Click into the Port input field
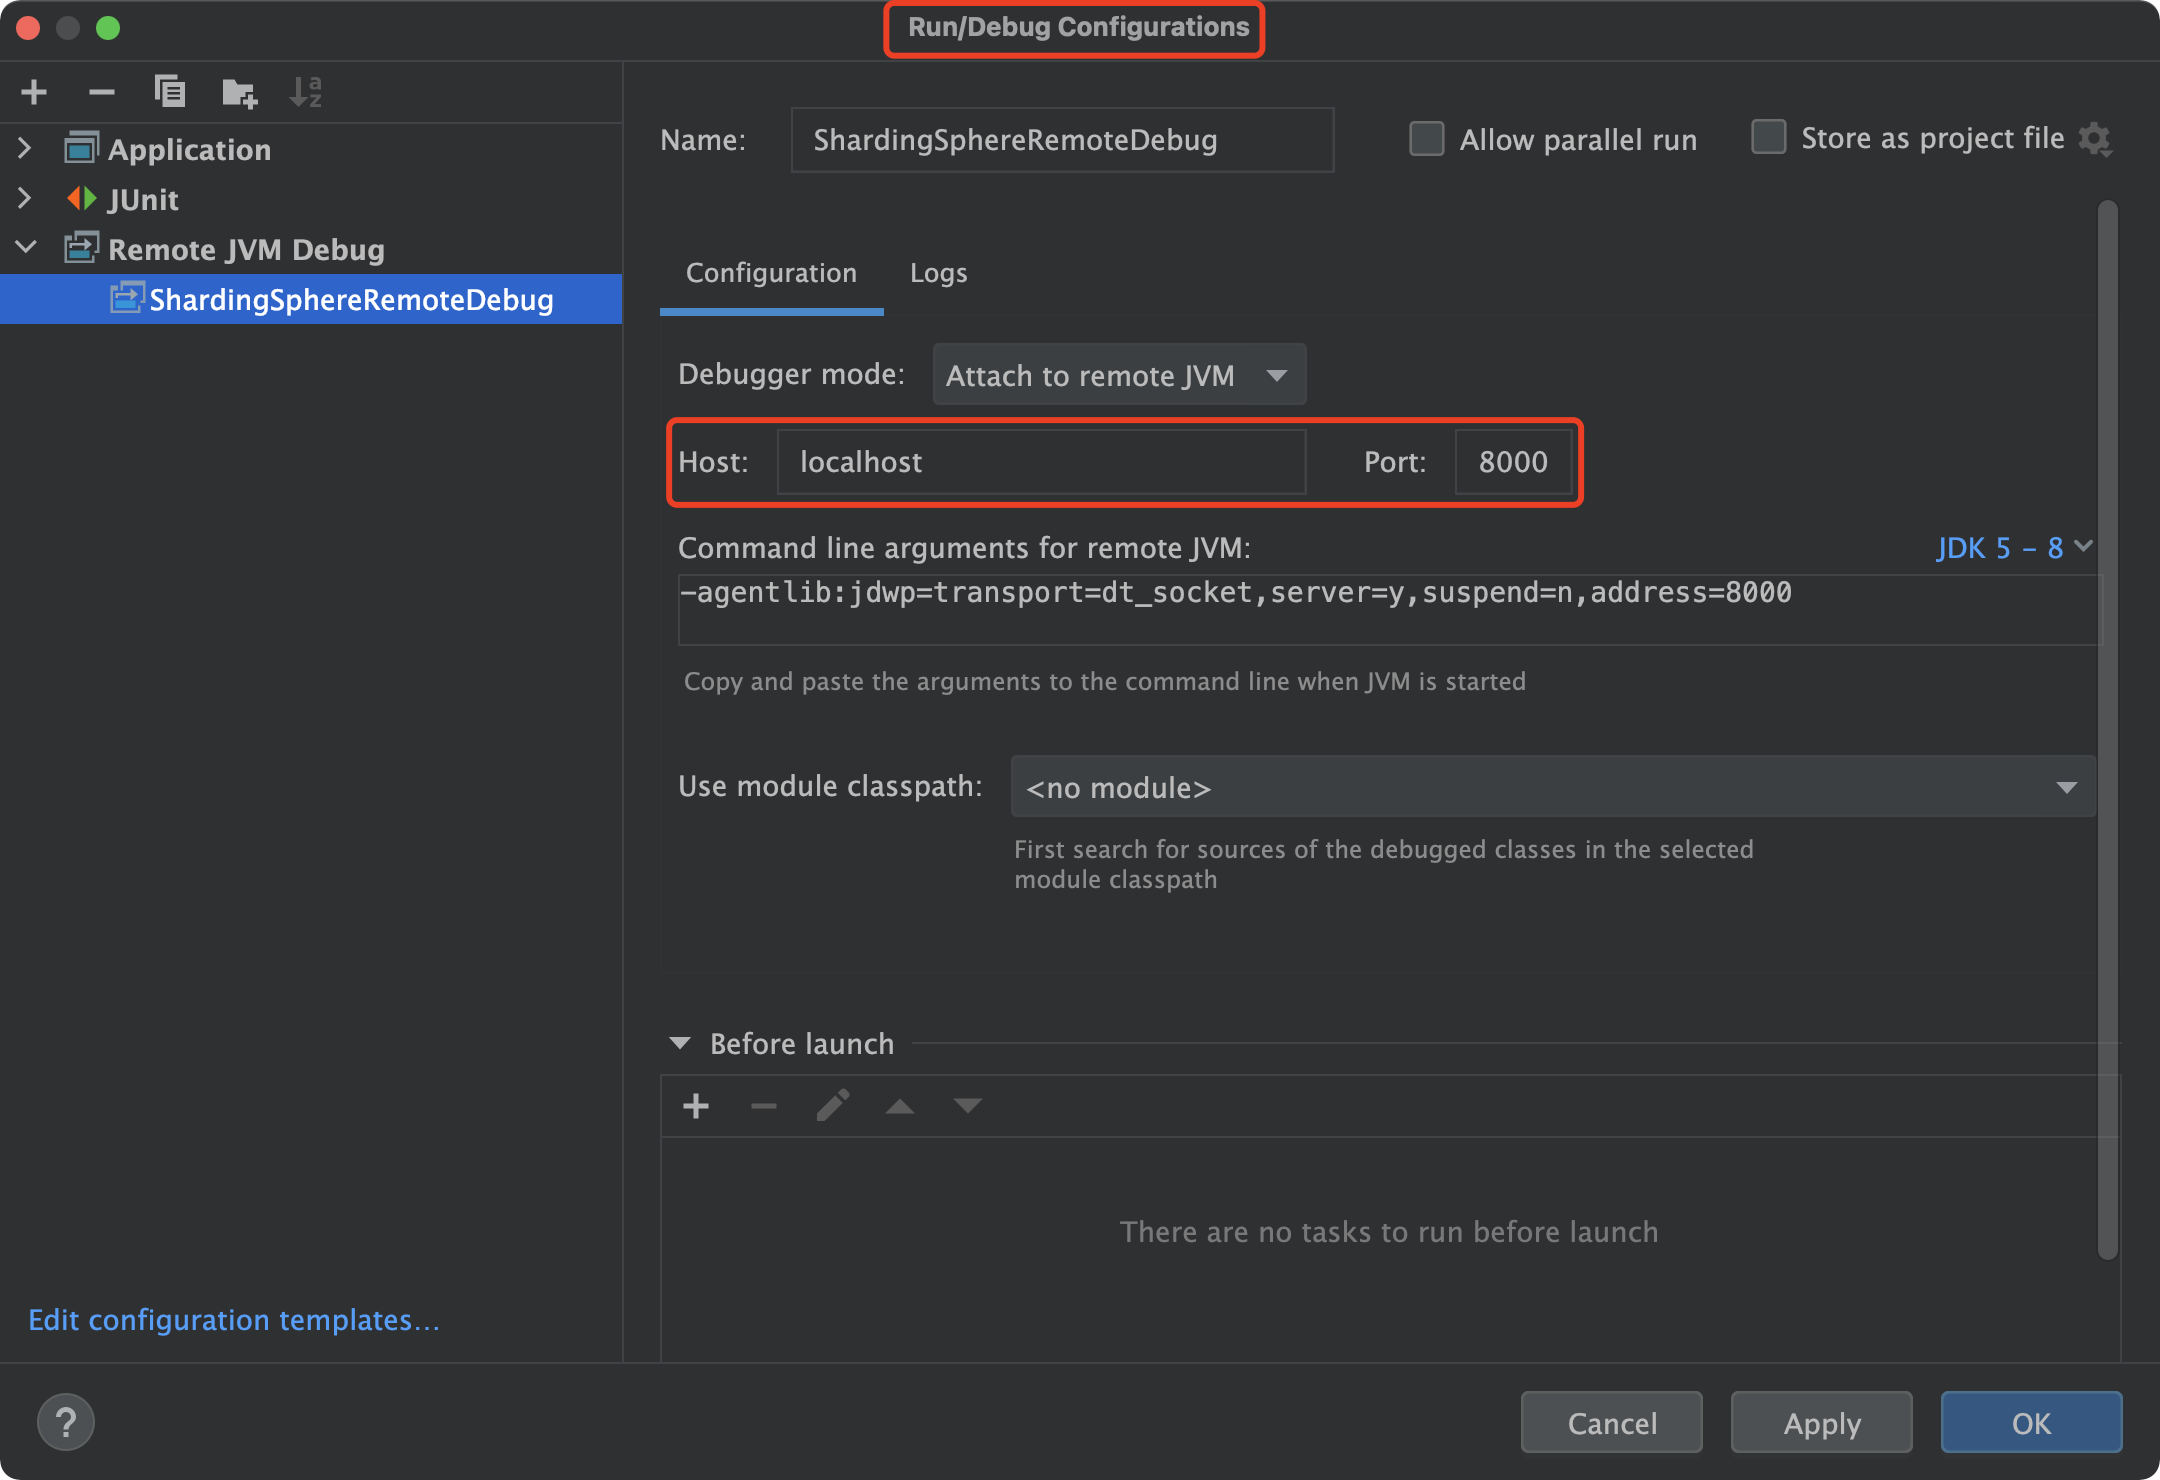This screenshot has height=1480, width=2160. coord(1512,462)
